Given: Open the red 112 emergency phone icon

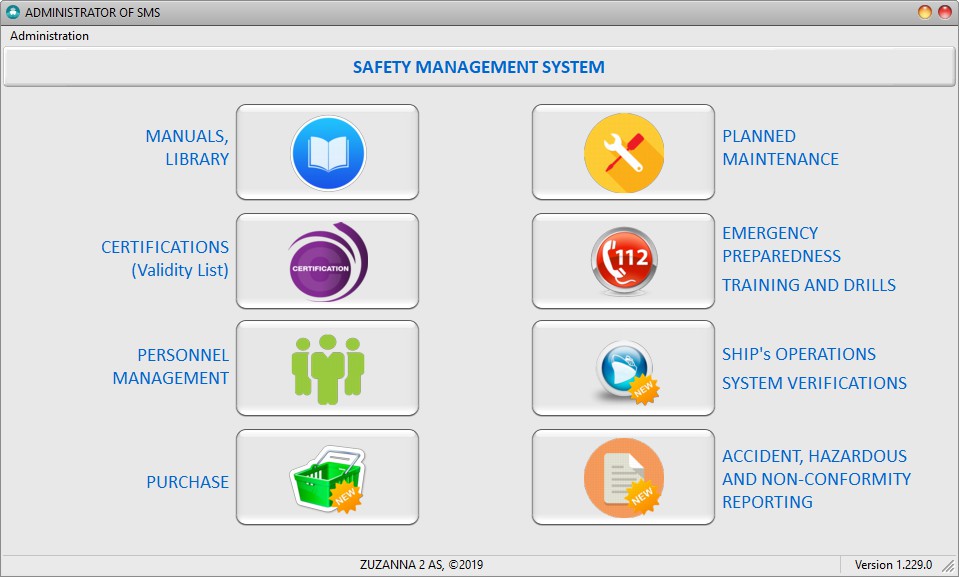Looking at the screenshot, I should (623, 261).
